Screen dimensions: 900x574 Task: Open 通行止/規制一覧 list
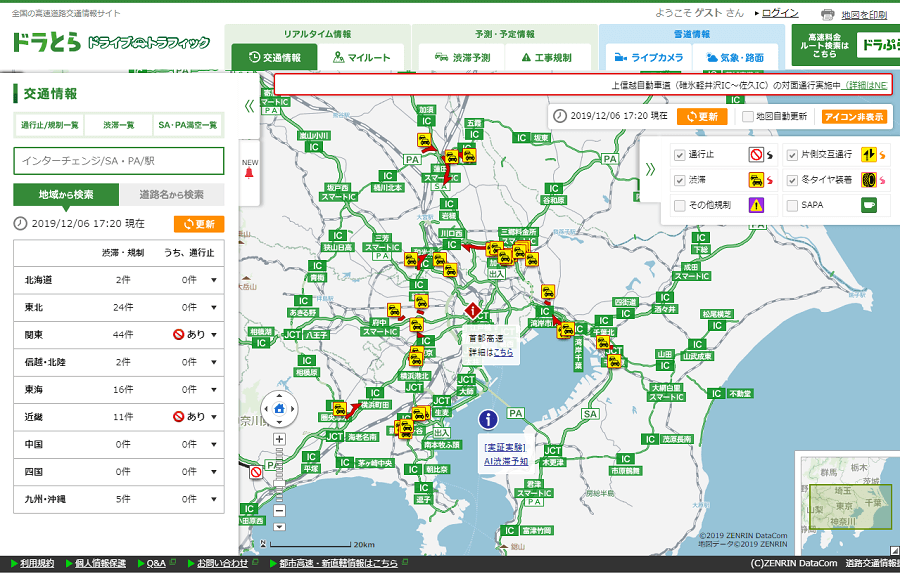tap(50, 125)
